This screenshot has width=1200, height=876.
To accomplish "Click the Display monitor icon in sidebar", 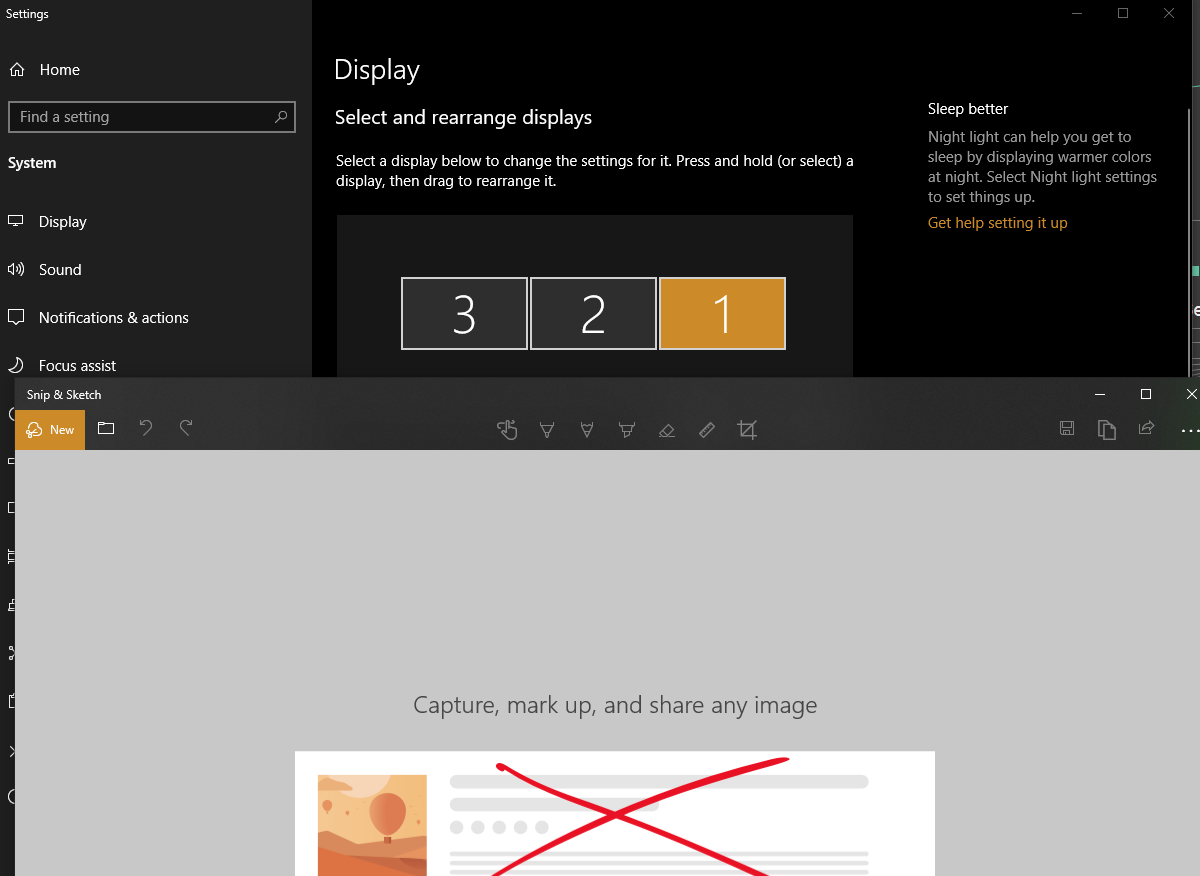I will (16, 221).
